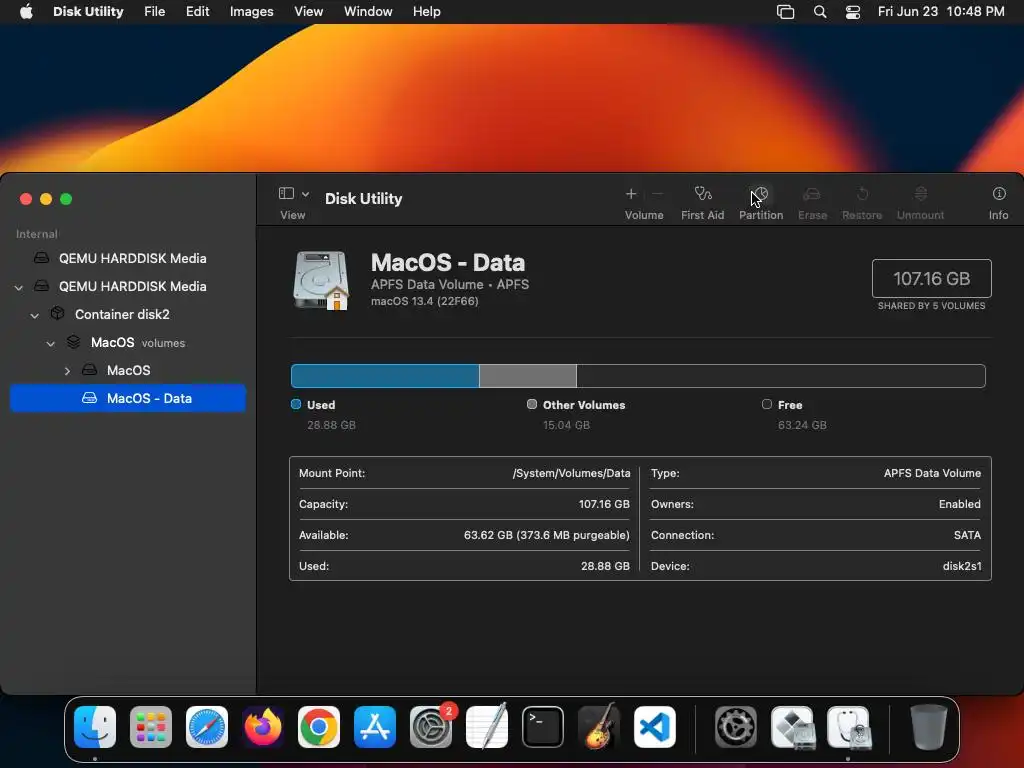Open the Help menu

(426, 12)
